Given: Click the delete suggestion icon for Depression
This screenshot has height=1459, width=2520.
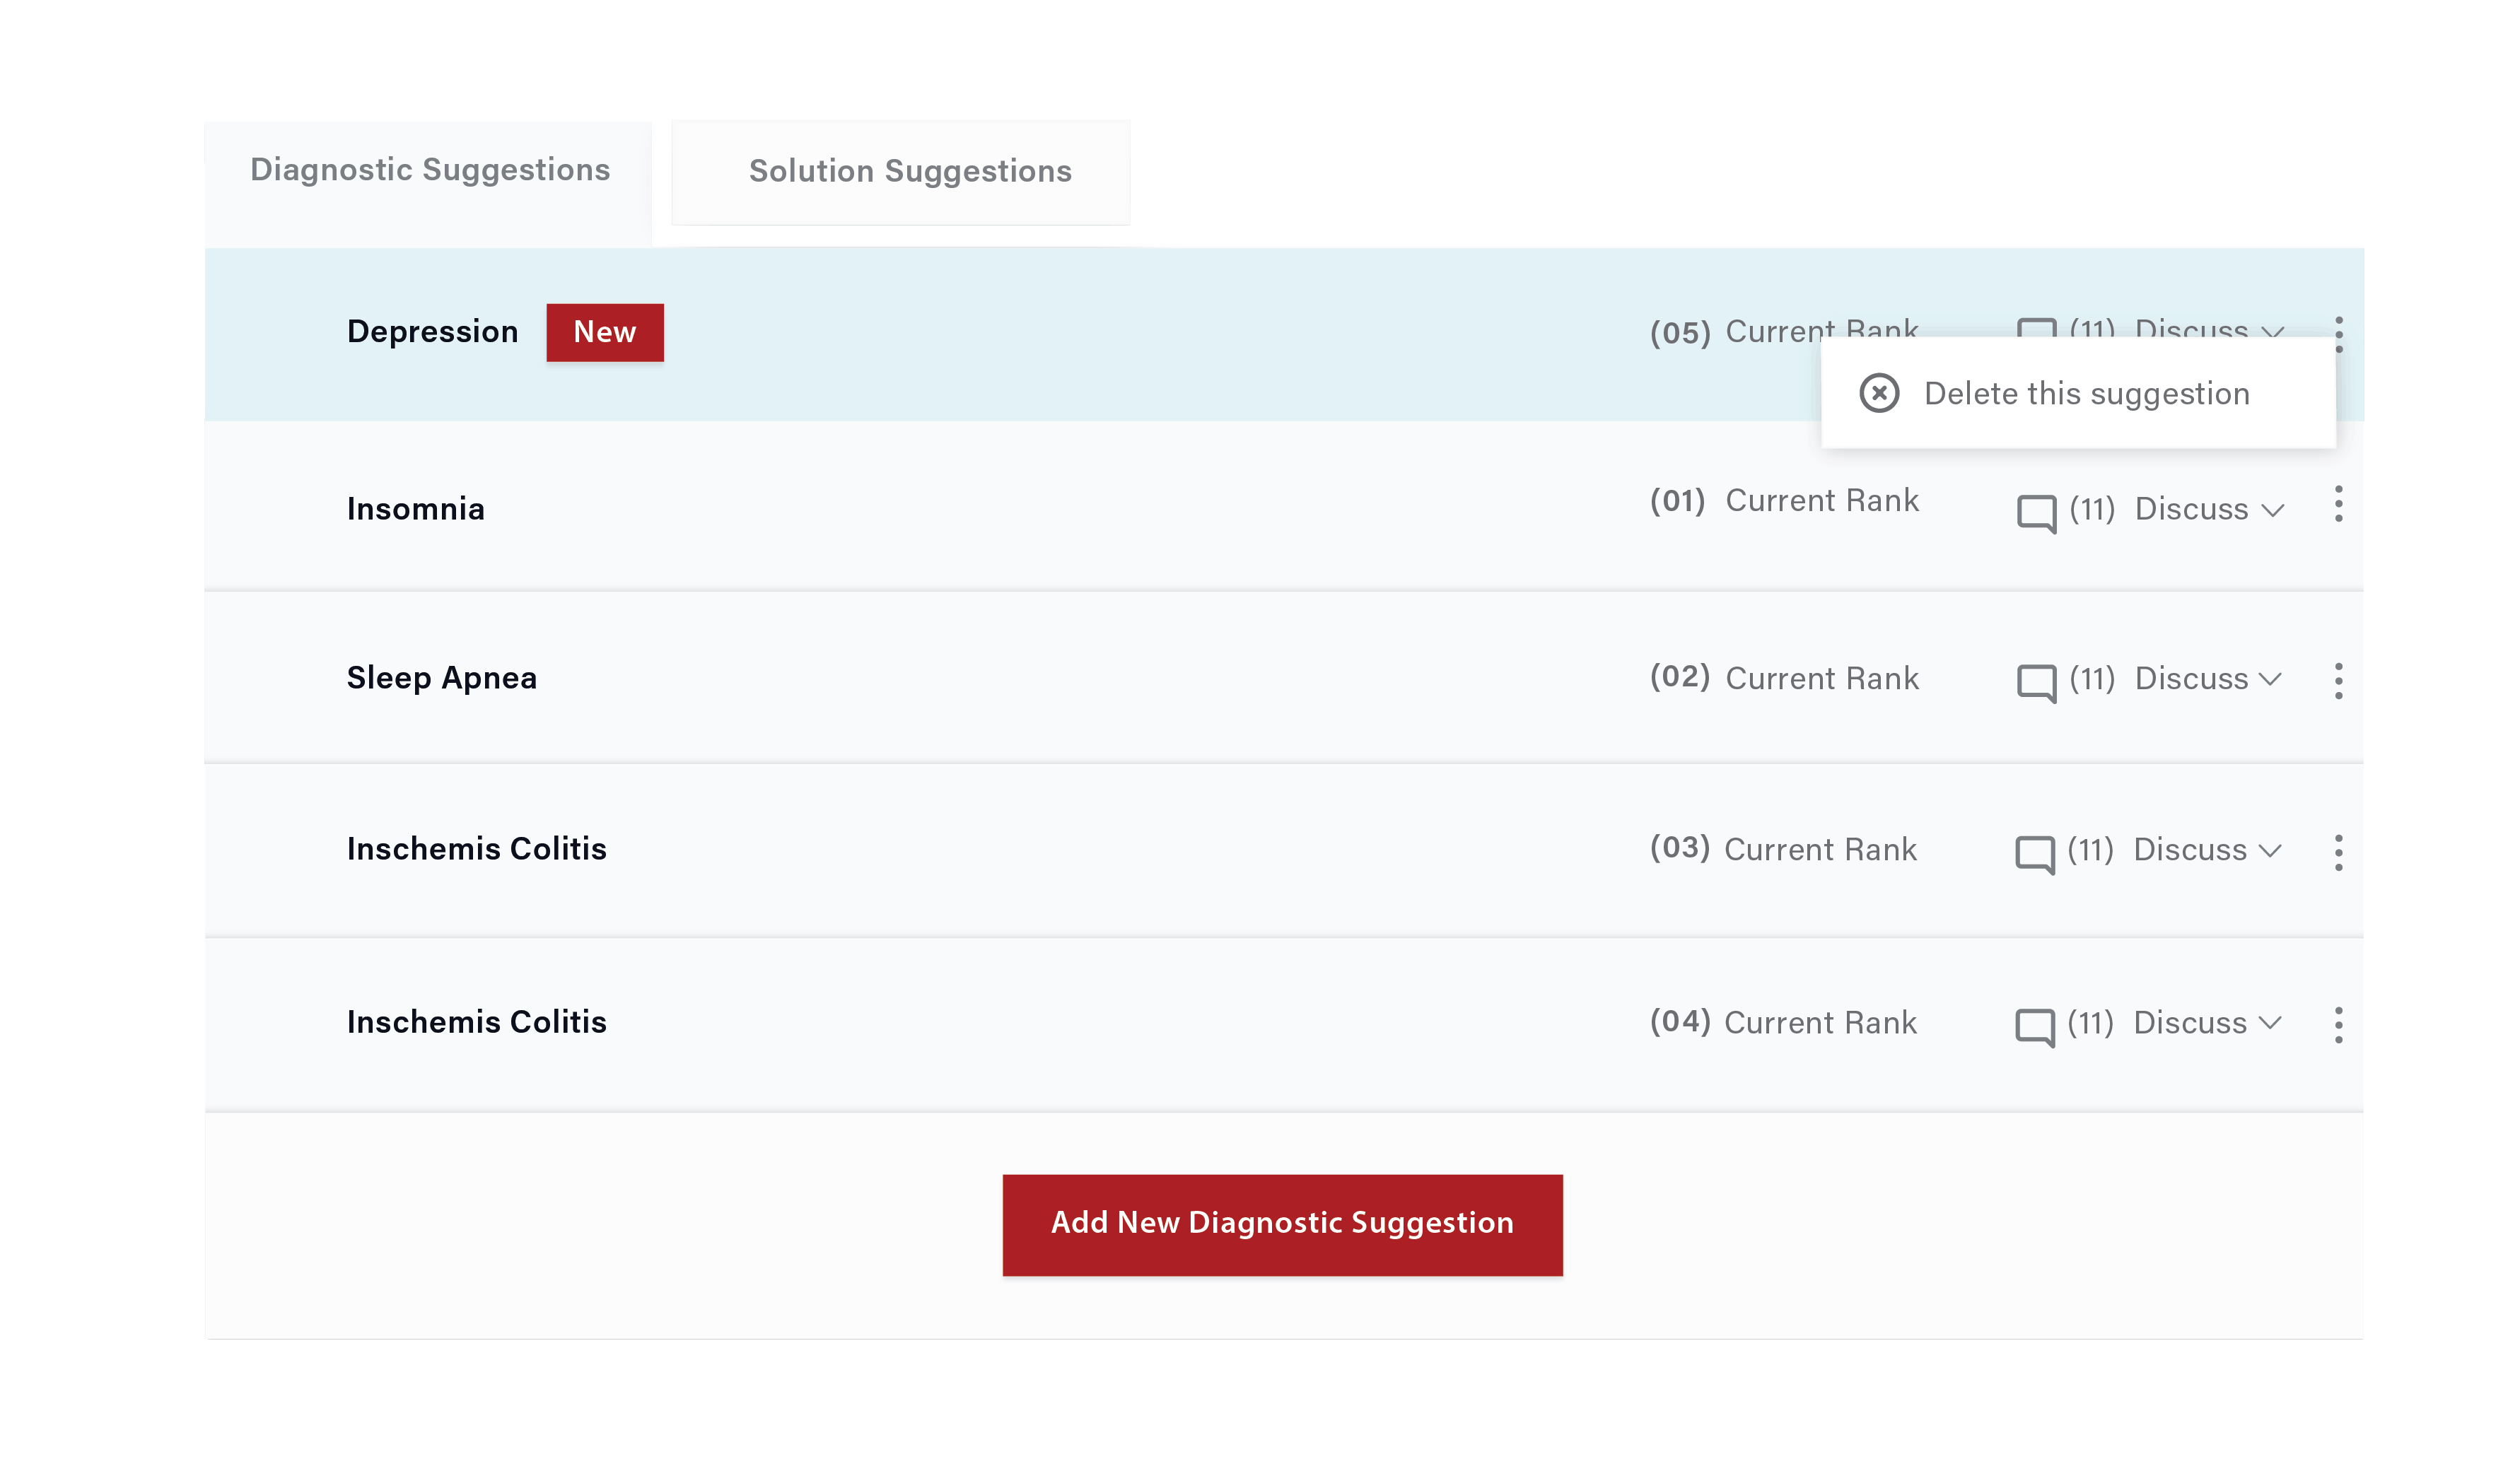Looking at the screenshot, I should point(1881,392).
